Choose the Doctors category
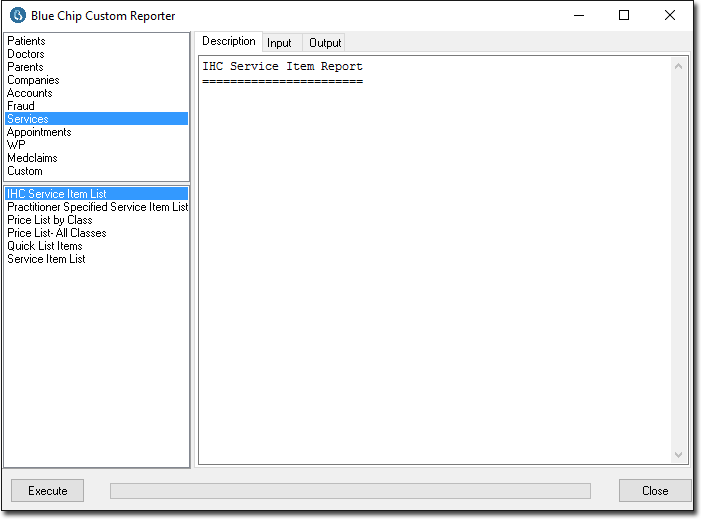Viewport: 701px width, 519px height. (25, 54)
